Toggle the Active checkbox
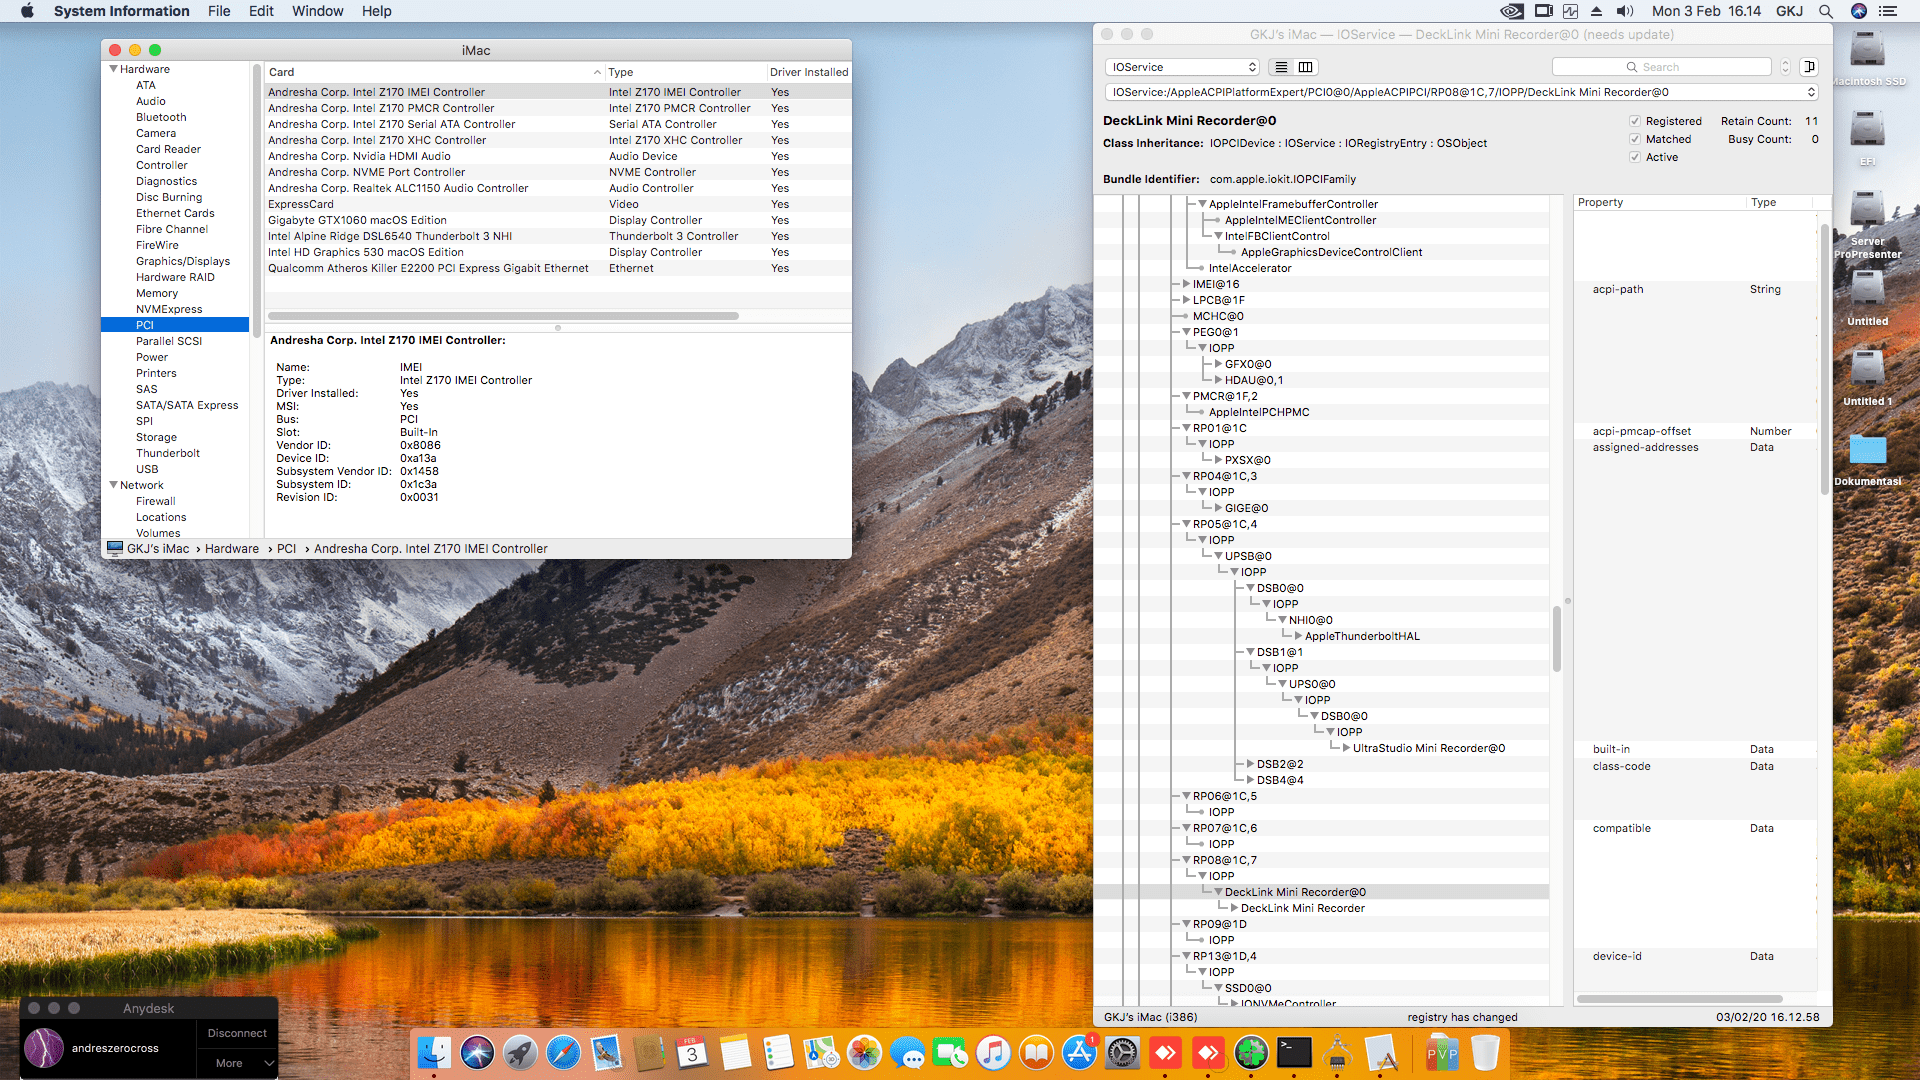This screenshot has height=1080, width=1920. tap(1636, 157)
